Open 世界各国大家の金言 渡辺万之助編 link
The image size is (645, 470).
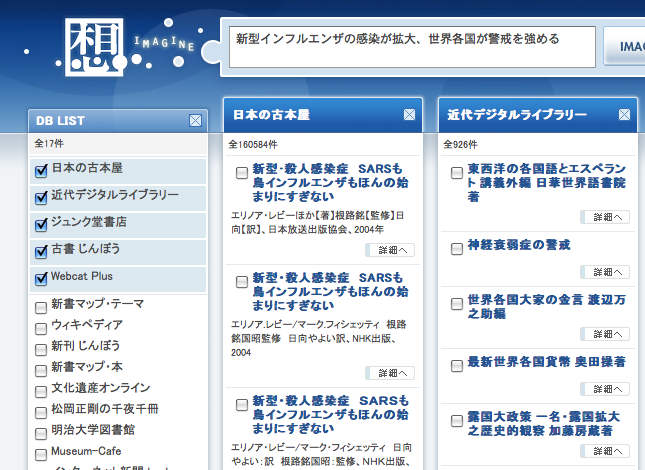pyautogui.click(x=547, y=307)
